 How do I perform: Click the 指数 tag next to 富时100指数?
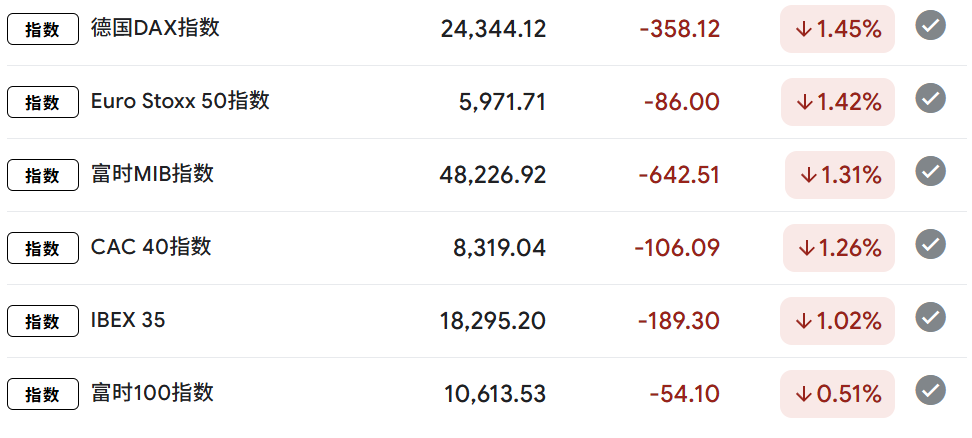pos(43,394)
